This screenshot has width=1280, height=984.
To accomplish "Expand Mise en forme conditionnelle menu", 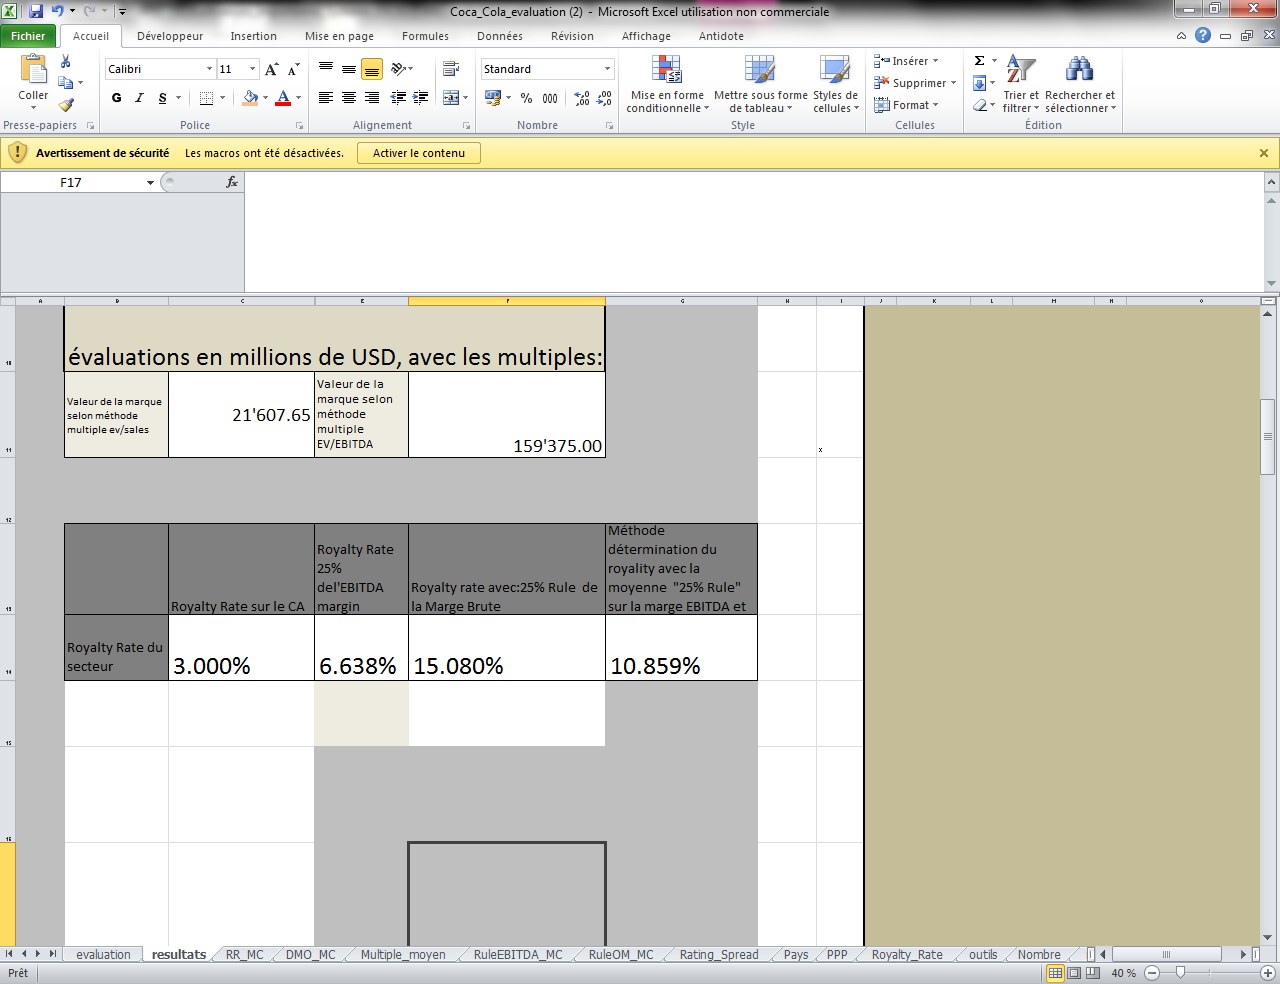I will pyautogui.click(x=667, y=84).
